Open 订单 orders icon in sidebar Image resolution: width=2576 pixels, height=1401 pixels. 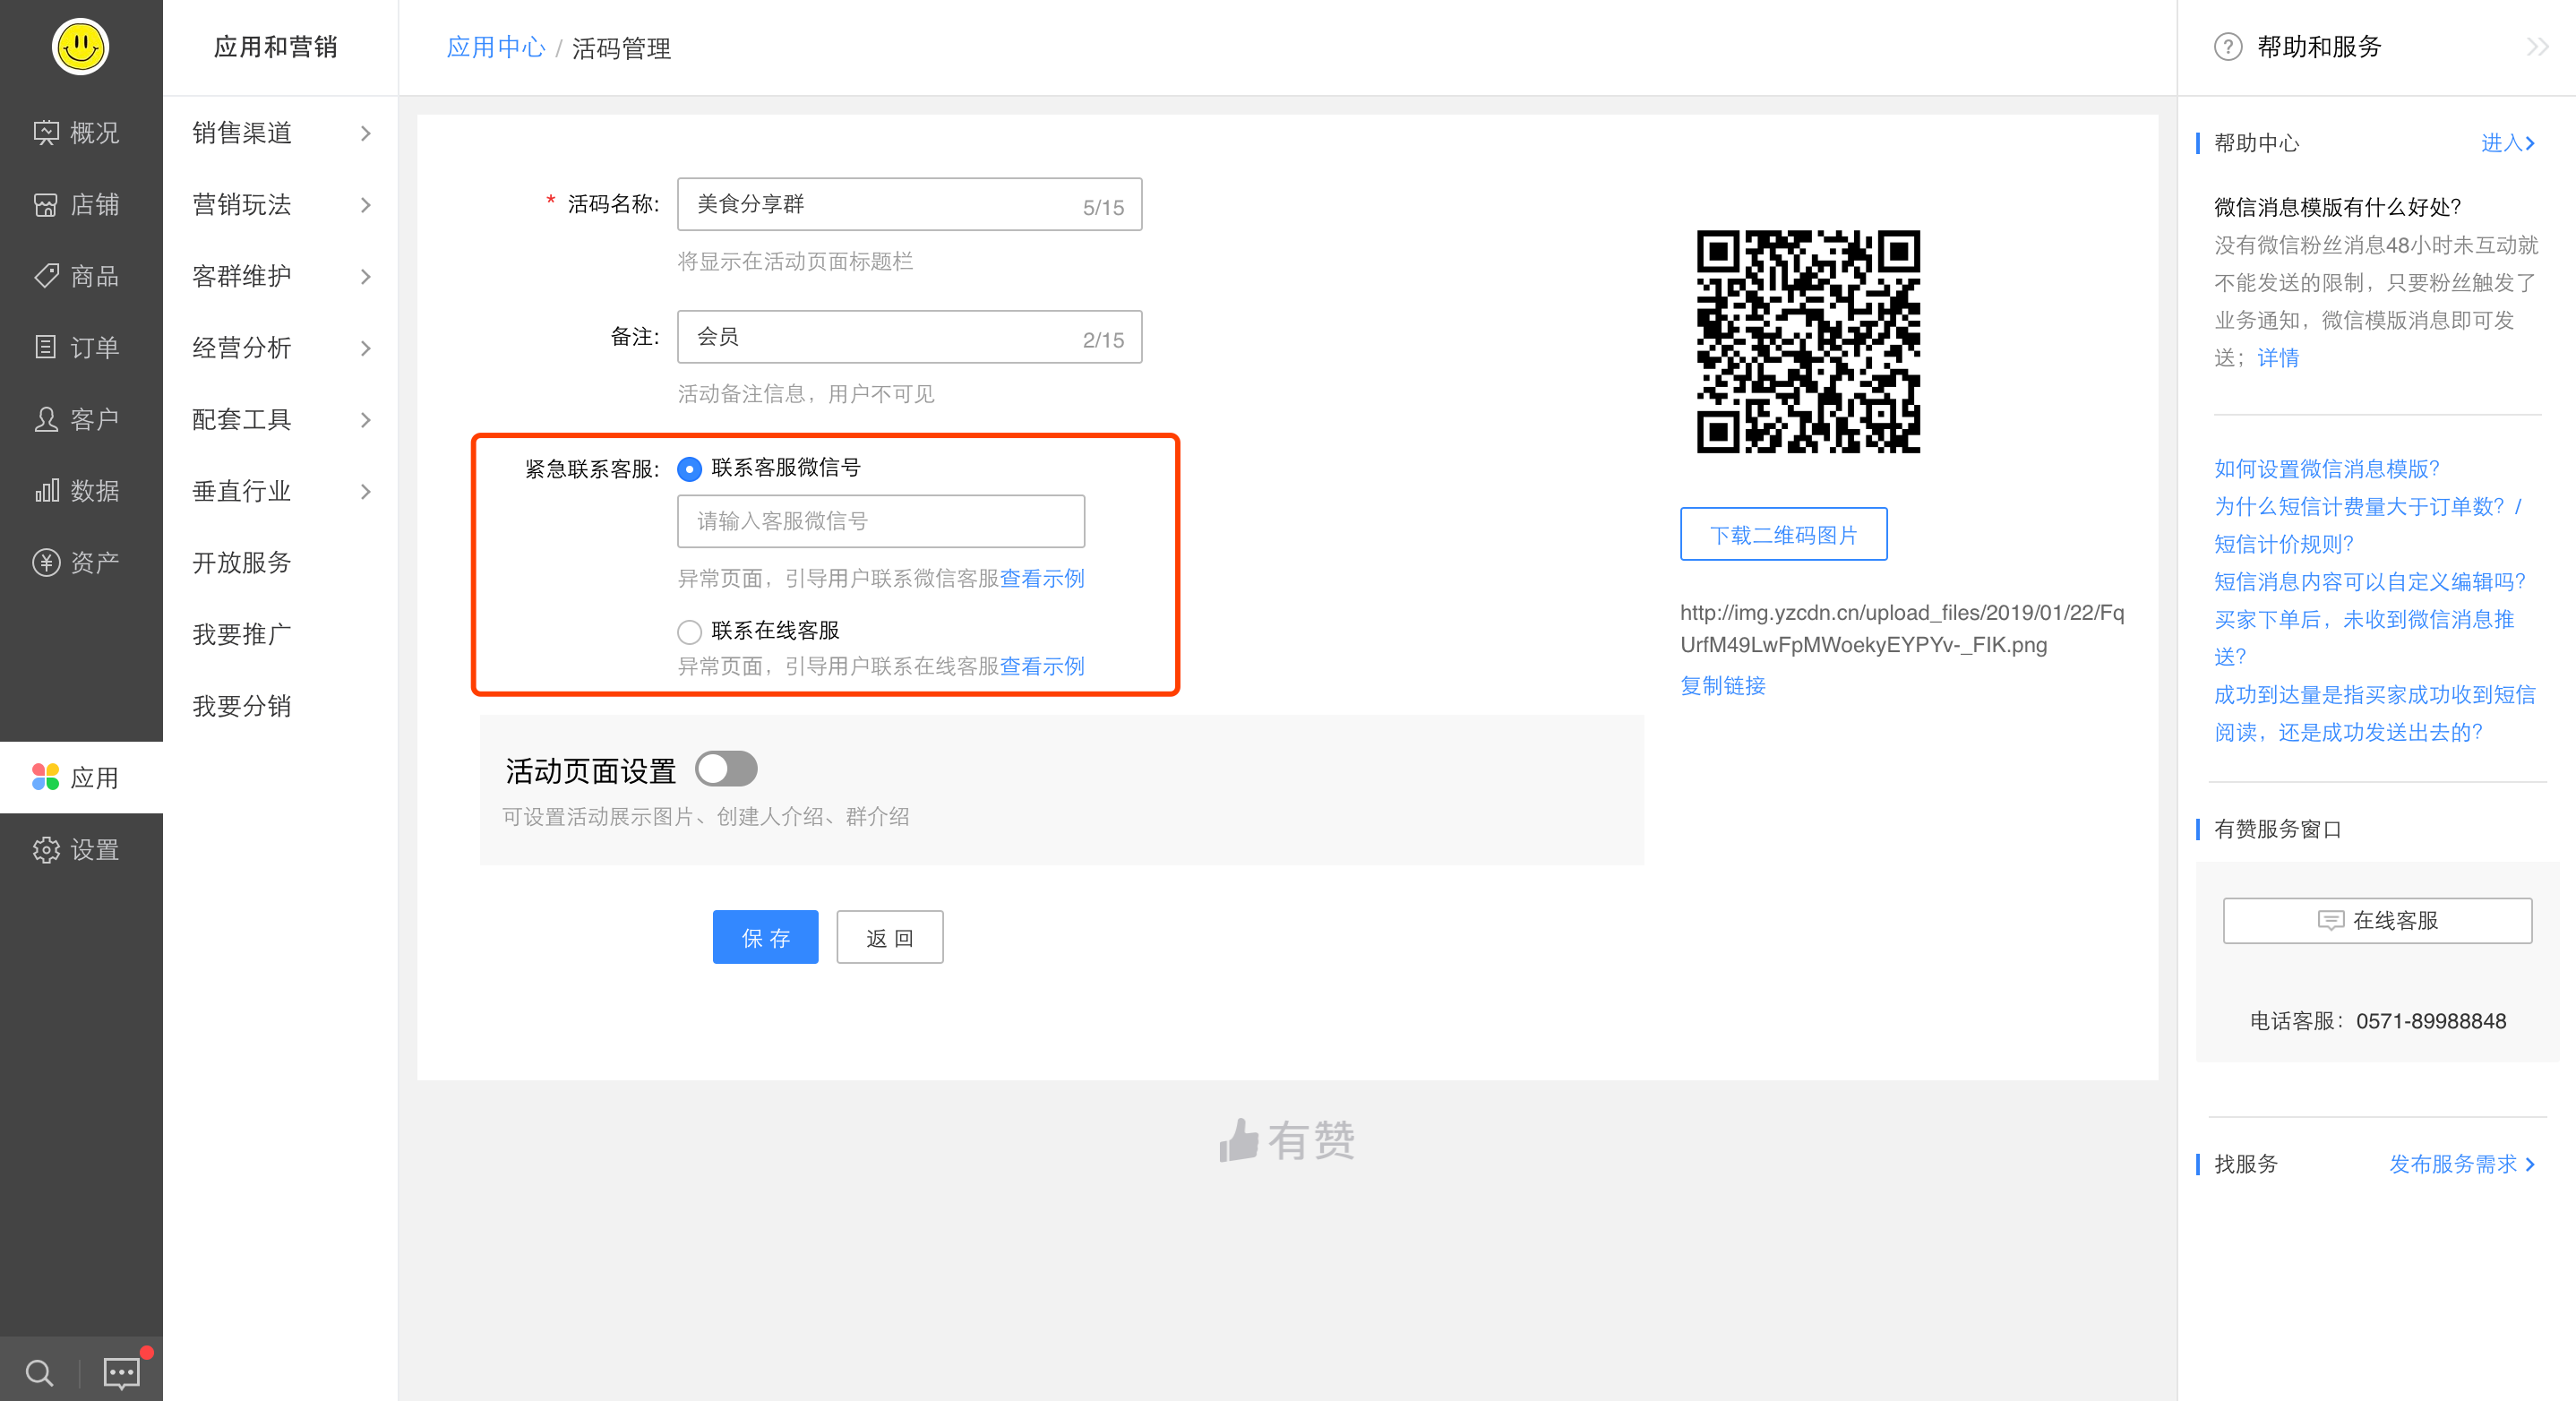point(46,348)
